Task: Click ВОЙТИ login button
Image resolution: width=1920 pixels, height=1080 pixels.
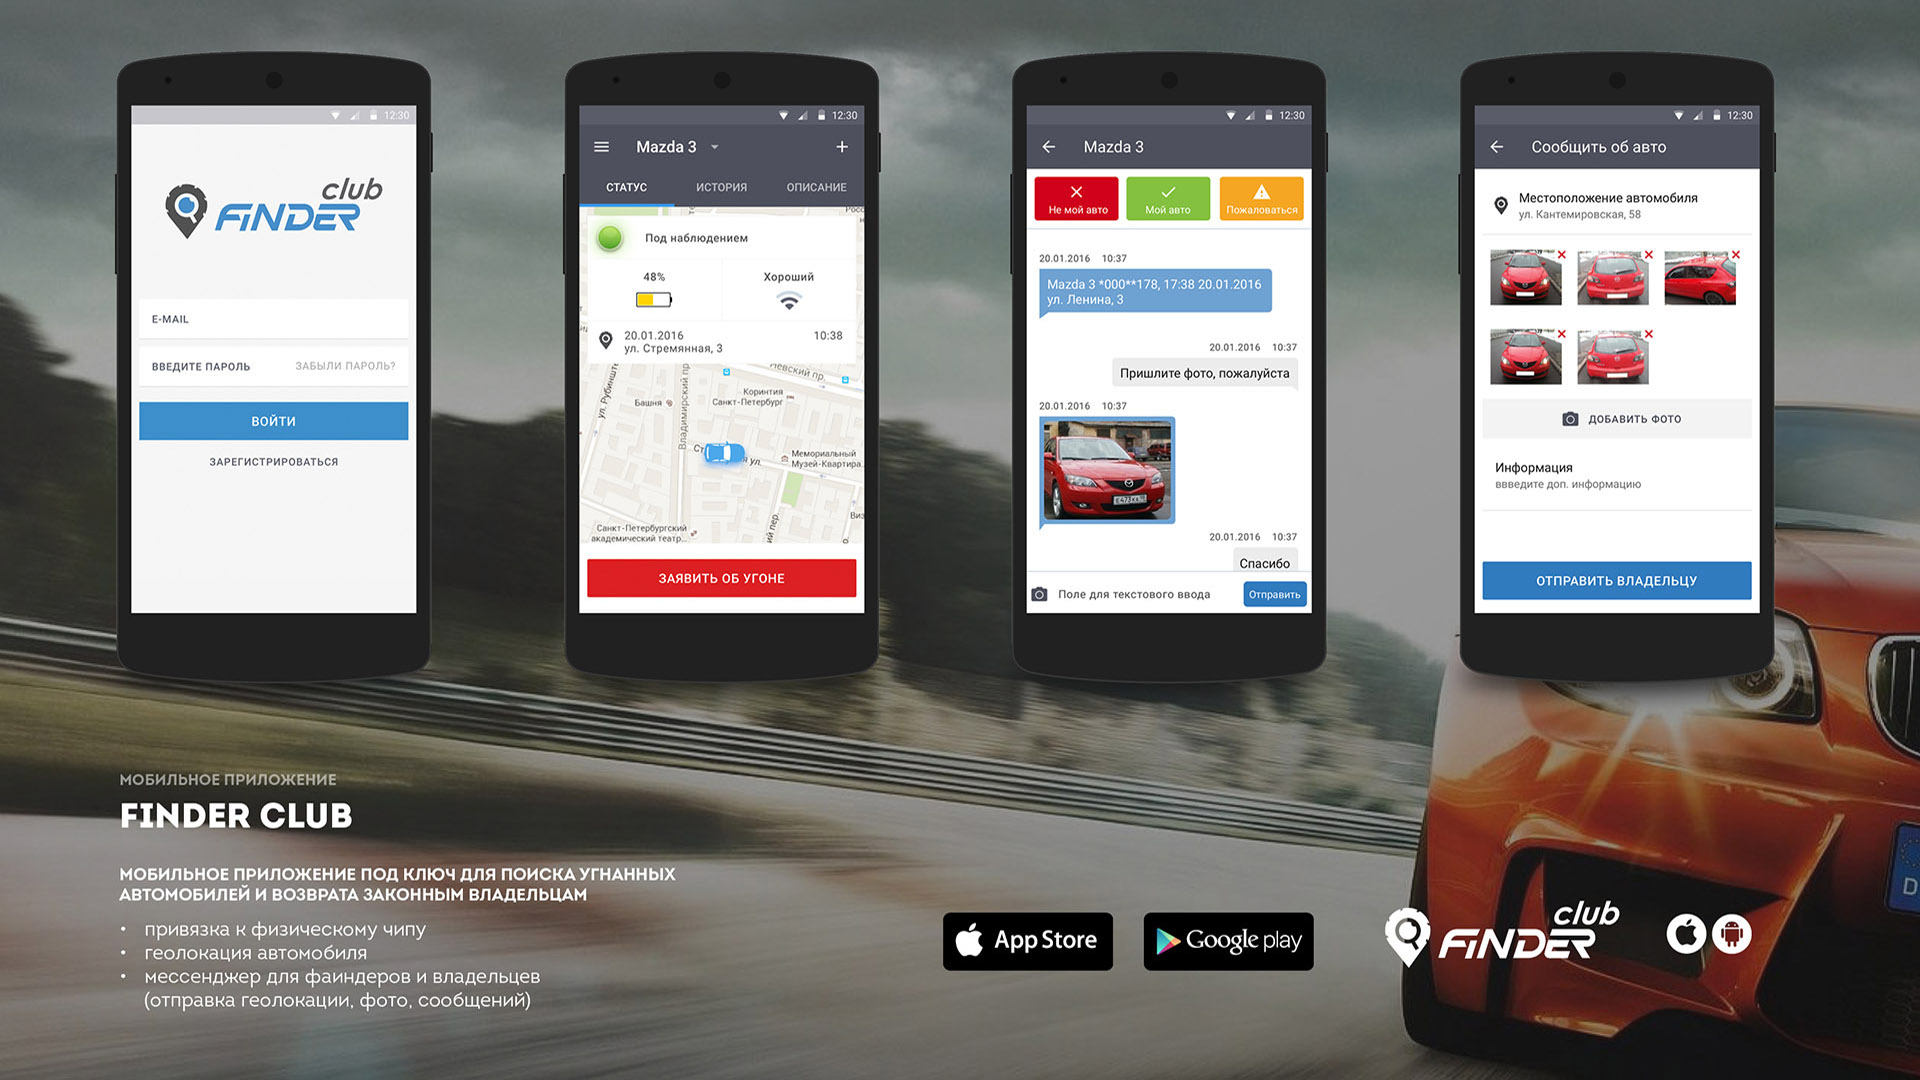Action: [273, 421]
